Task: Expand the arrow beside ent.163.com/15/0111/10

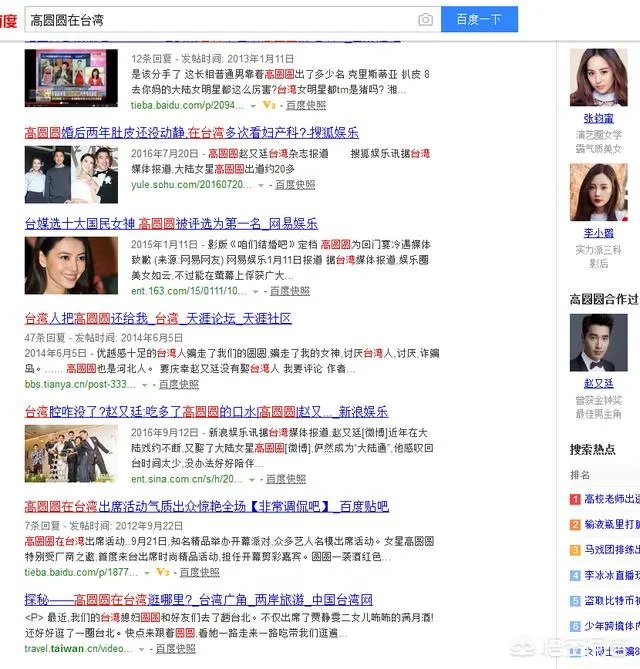Action: [x=256, y=291]
